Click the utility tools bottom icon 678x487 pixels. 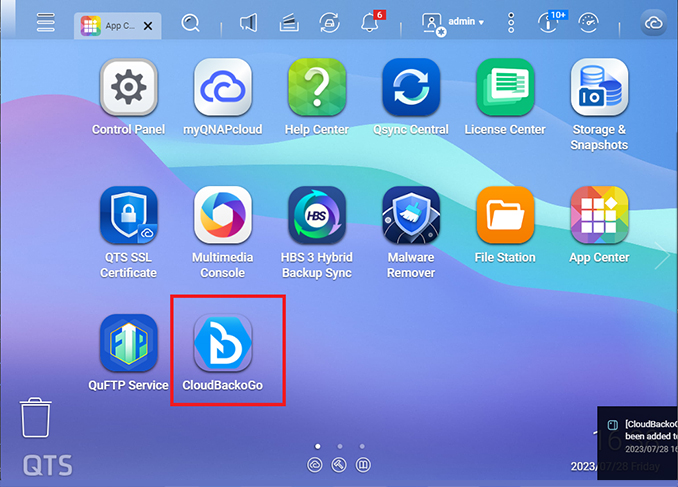339,465
